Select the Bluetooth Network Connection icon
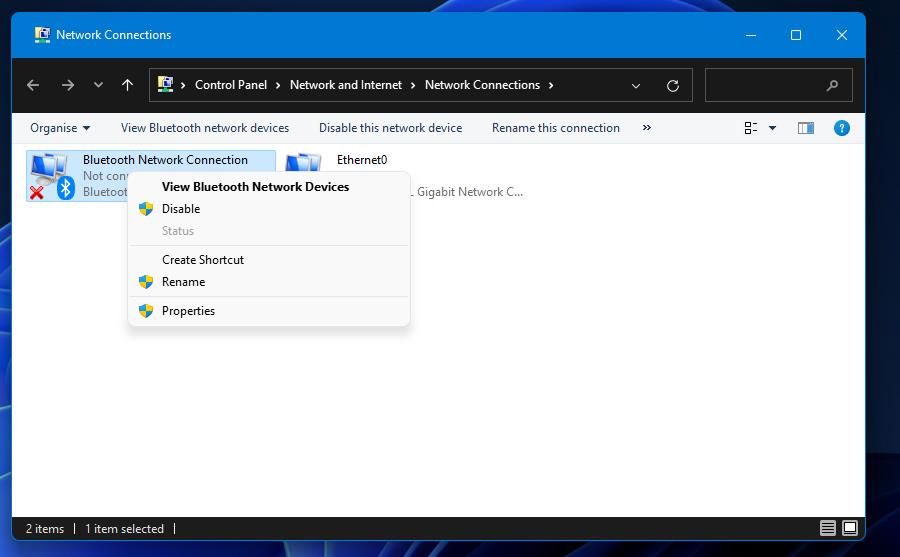Image resolution: width=900 pixels, height=557 pixels. coord(52,176)
